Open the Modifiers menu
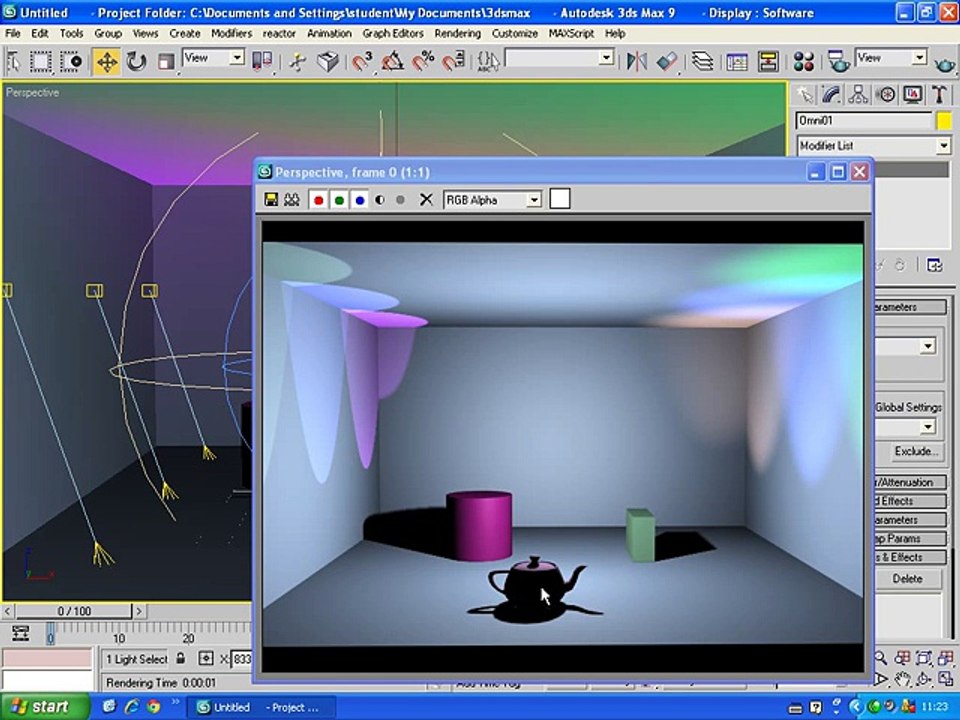 point(231,33)
